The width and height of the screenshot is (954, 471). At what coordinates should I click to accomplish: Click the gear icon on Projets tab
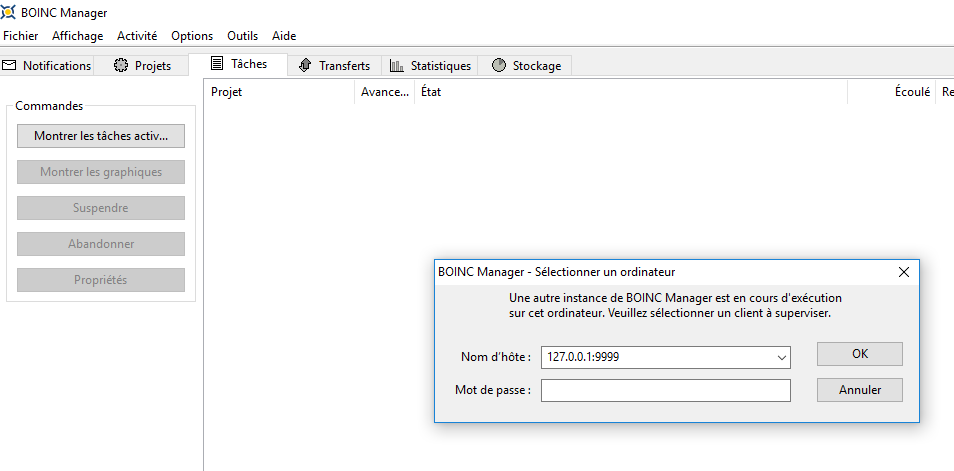(121, 65)
